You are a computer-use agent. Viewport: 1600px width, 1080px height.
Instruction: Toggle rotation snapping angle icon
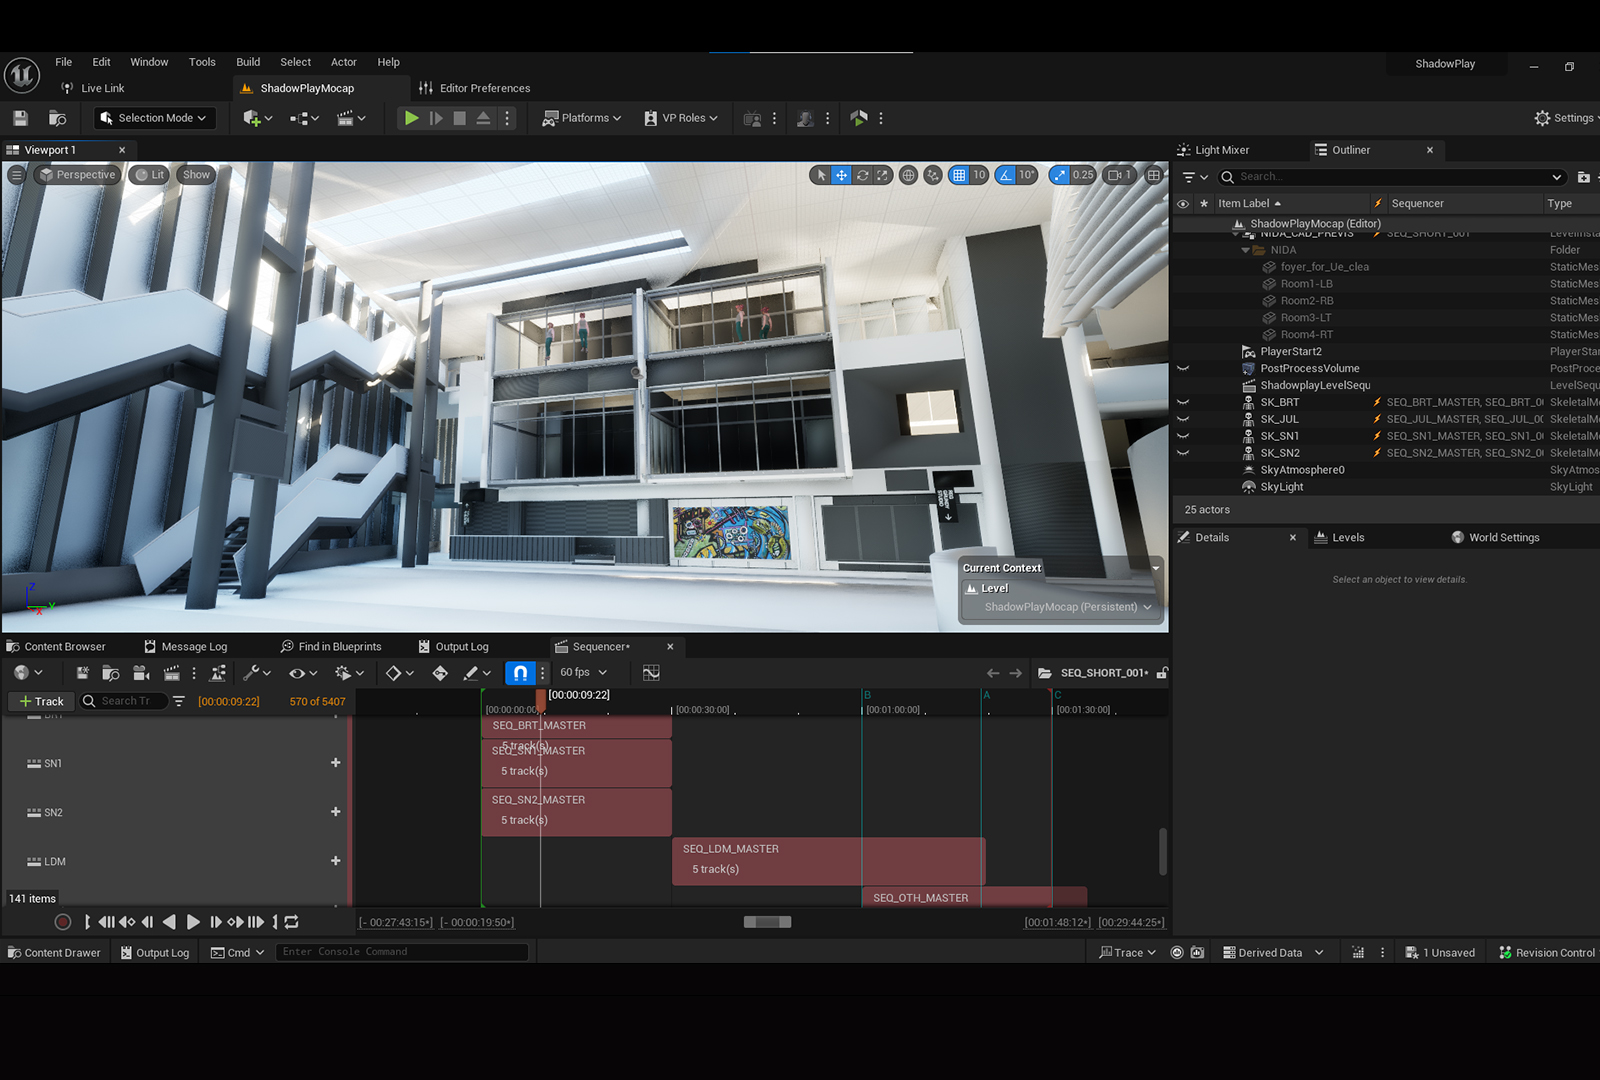point(1006,175)
